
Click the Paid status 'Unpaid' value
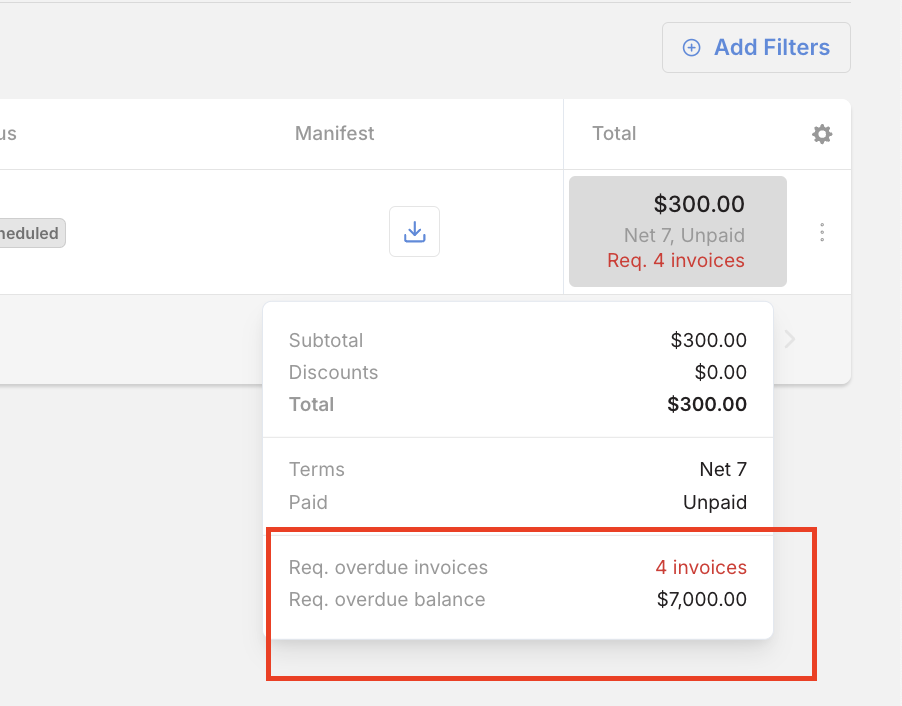pos(714,502)
